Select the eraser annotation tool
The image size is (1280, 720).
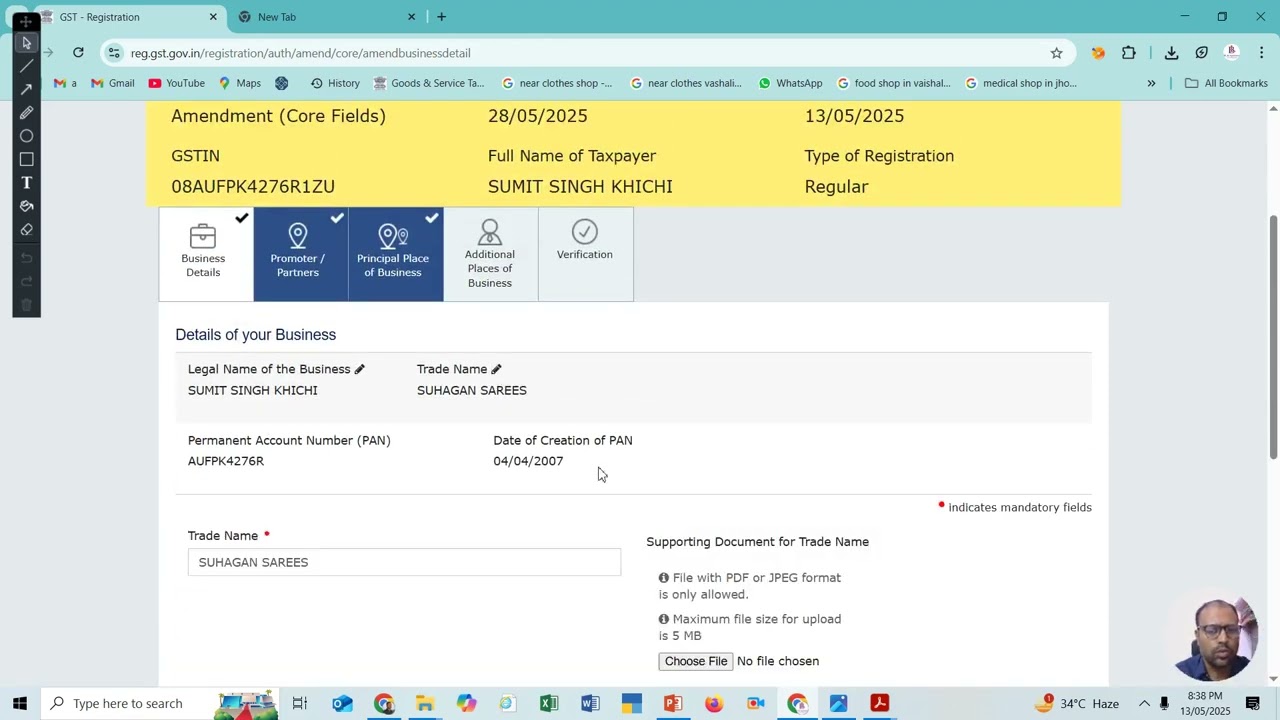(26, 229)
